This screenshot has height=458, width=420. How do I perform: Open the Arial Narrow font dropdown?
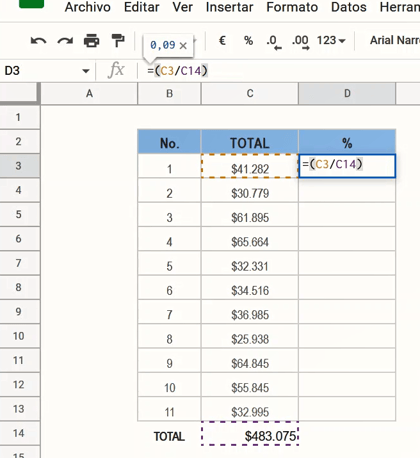point(395,40)
